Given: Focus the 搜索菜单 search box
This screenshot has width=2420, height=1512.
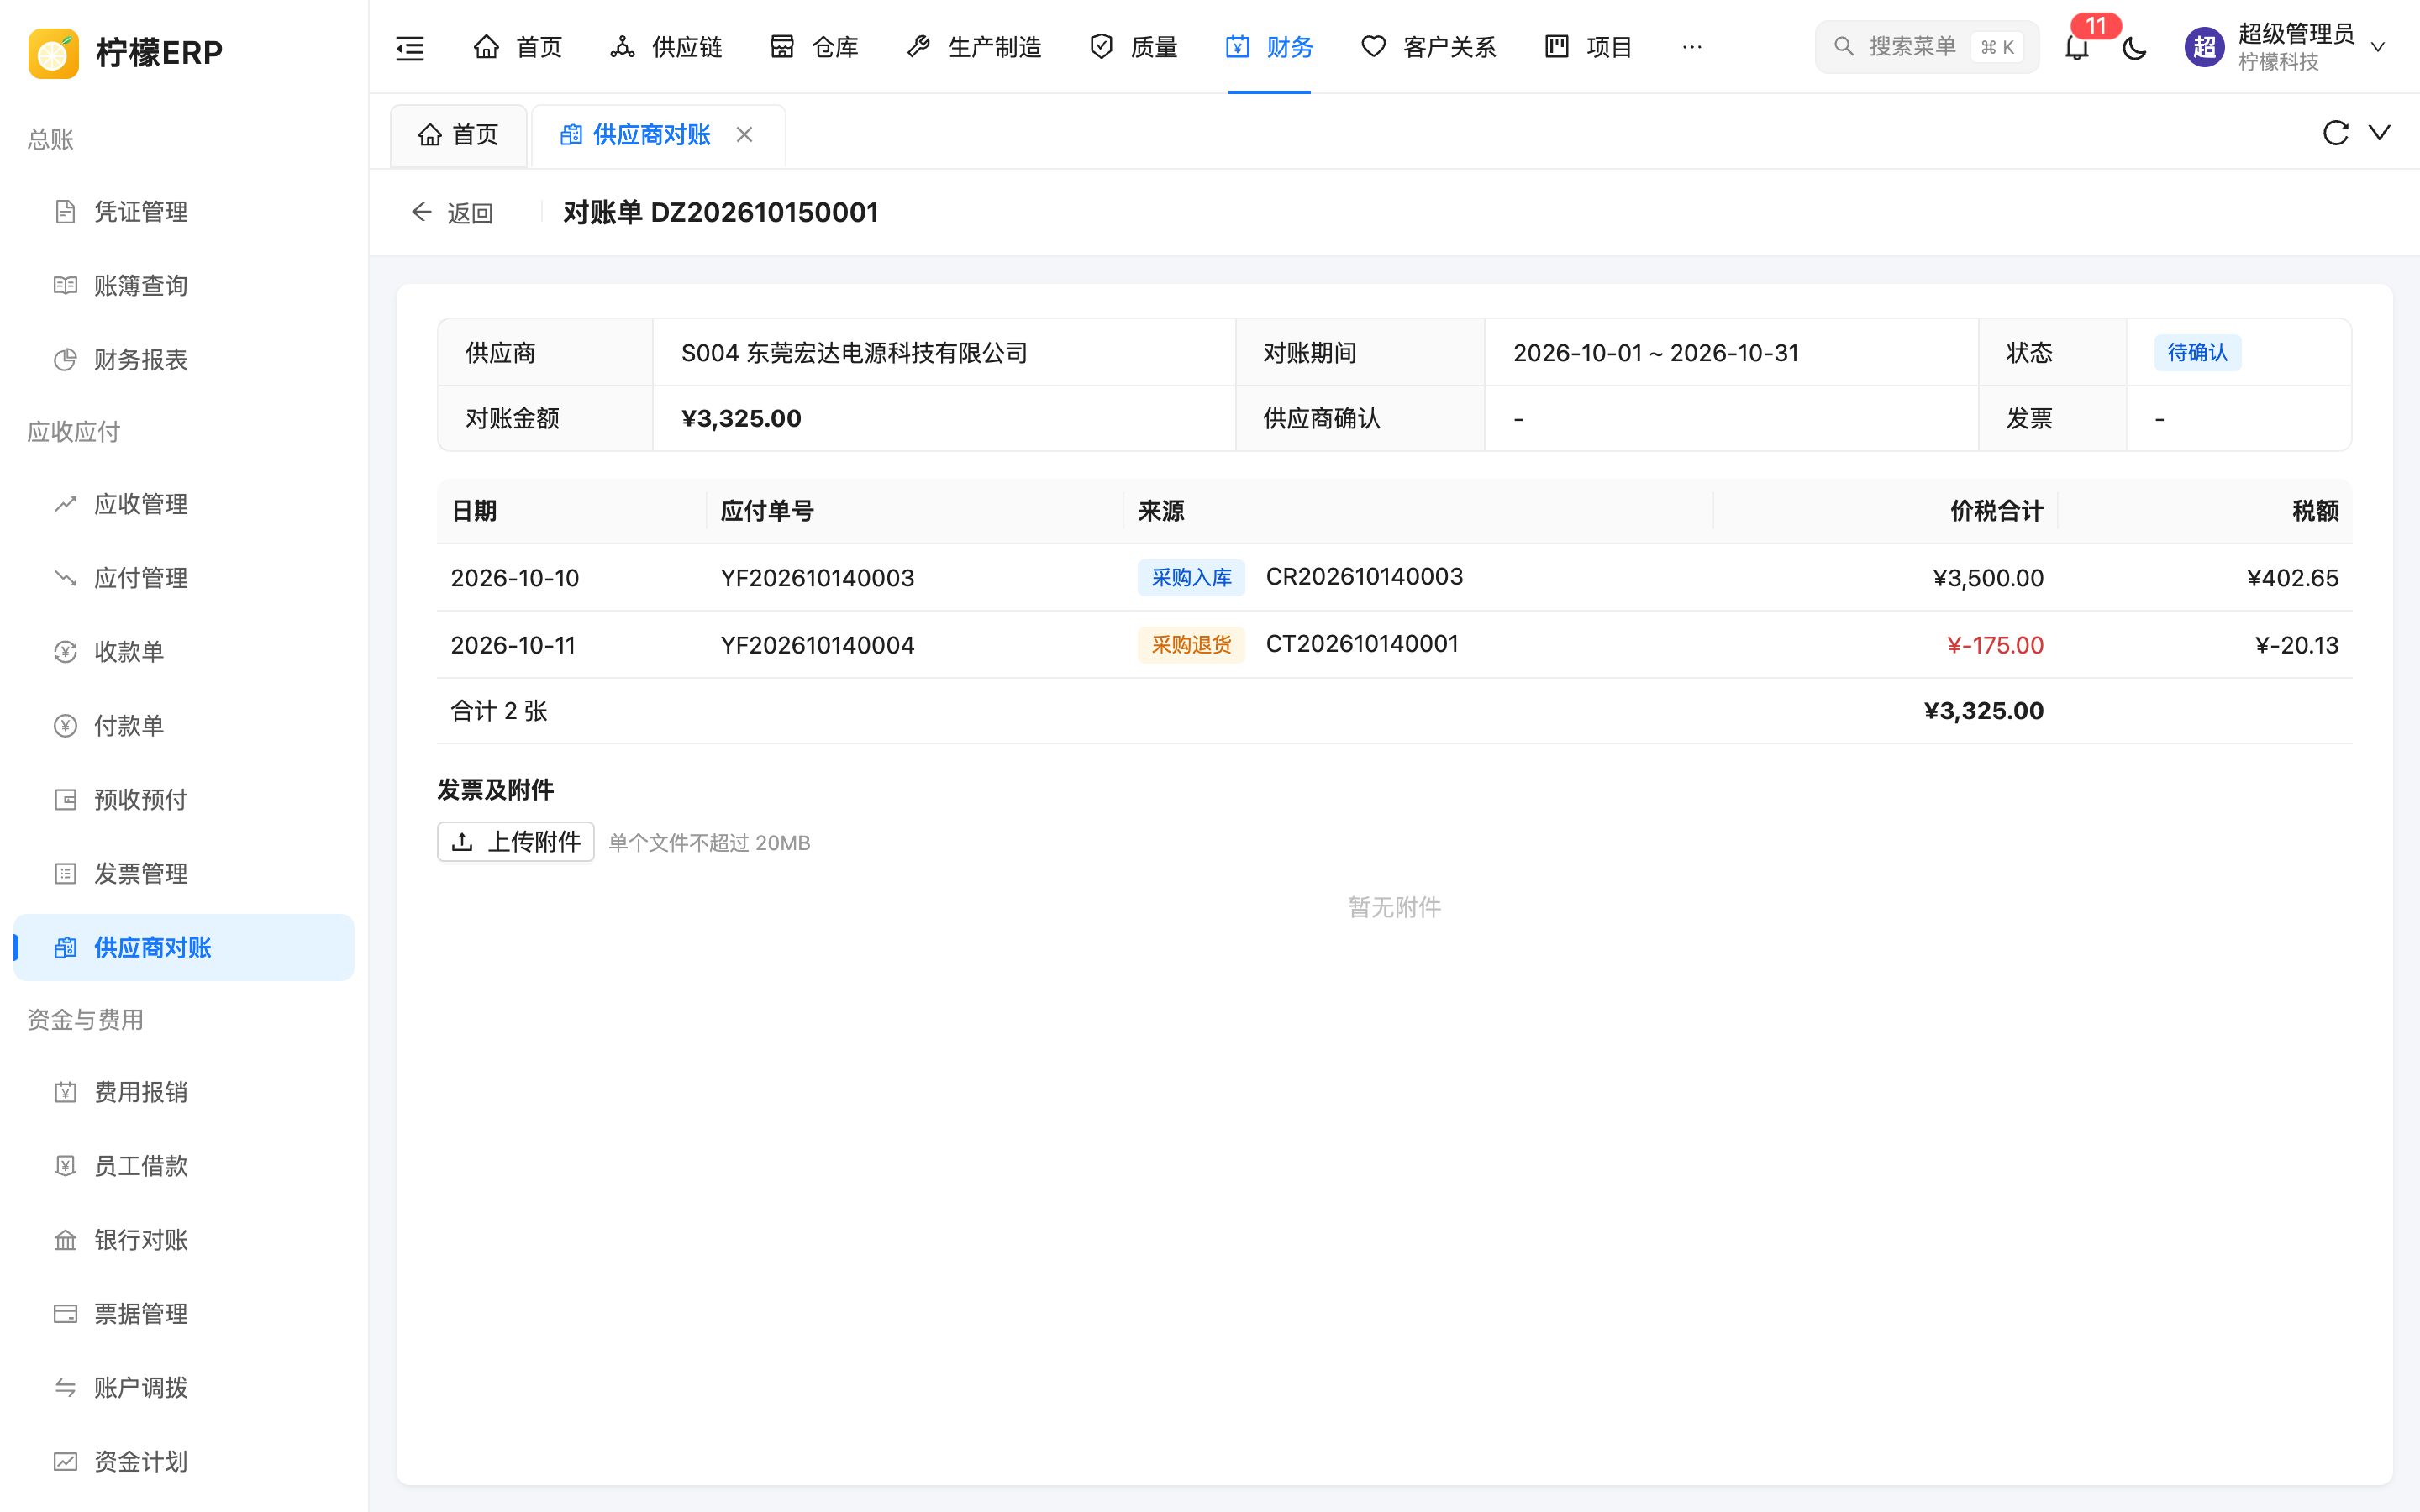Looking at the screenshot, I should coord(1927,47).
